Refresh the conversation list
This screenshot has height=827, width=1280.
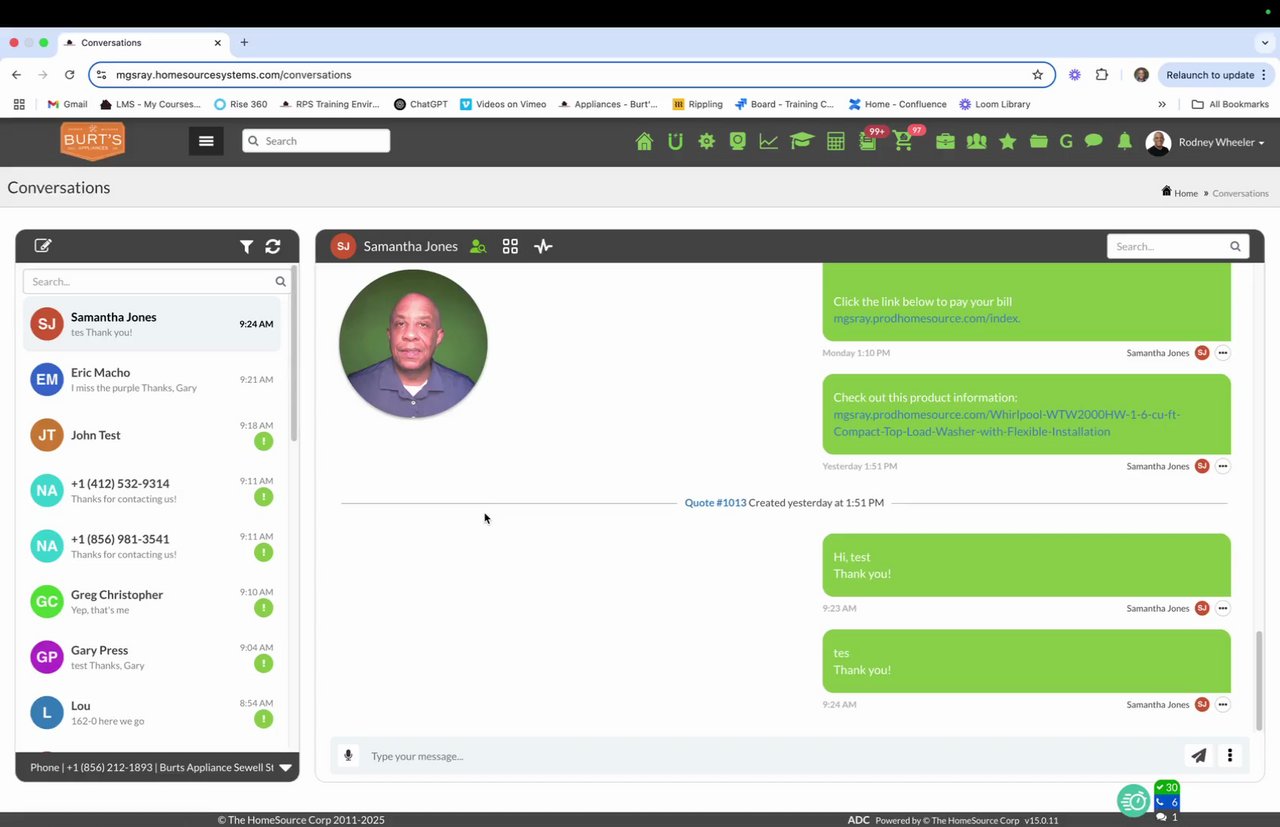point(273,246)
